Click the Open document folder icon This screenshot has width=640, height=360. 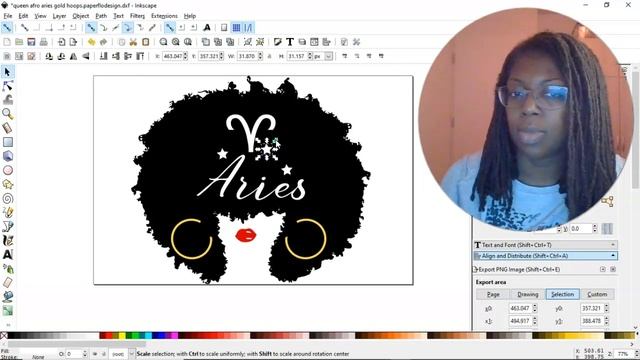pyautogui.click(x=19, y=42)
